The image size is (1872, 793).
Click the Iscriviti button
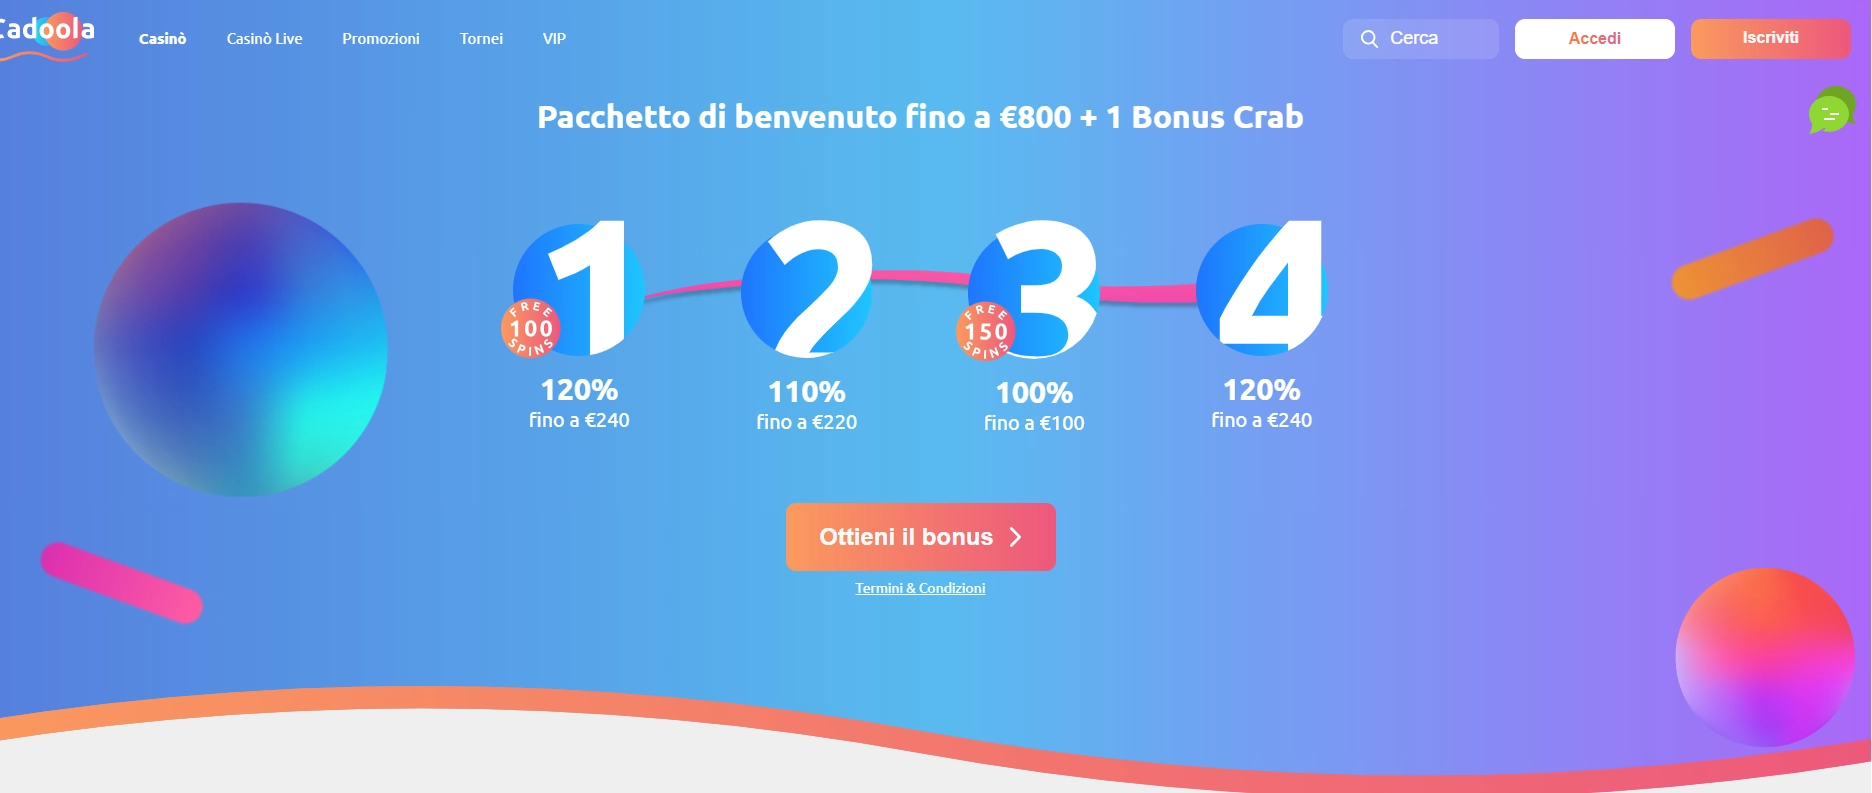pyautogui.click(x=1770, y=38)
